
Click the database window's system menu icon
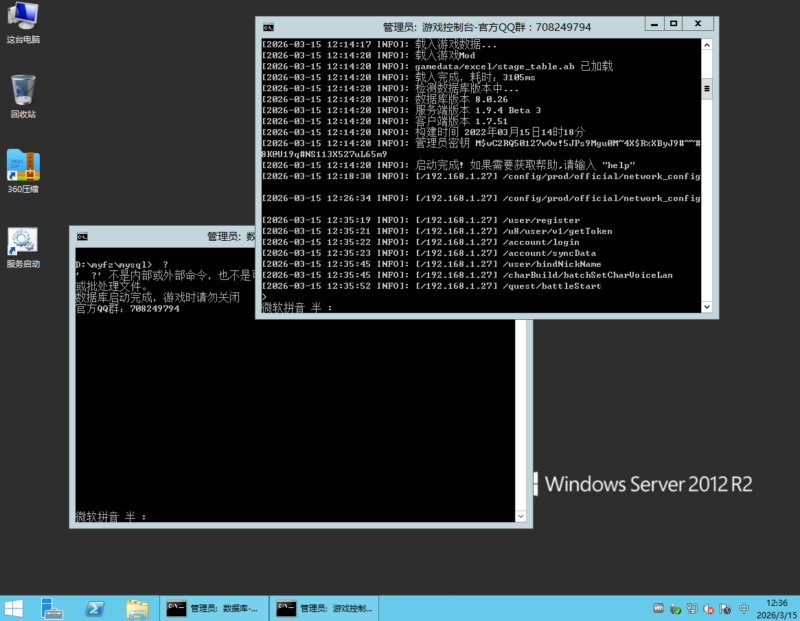[x=84, y=237]
